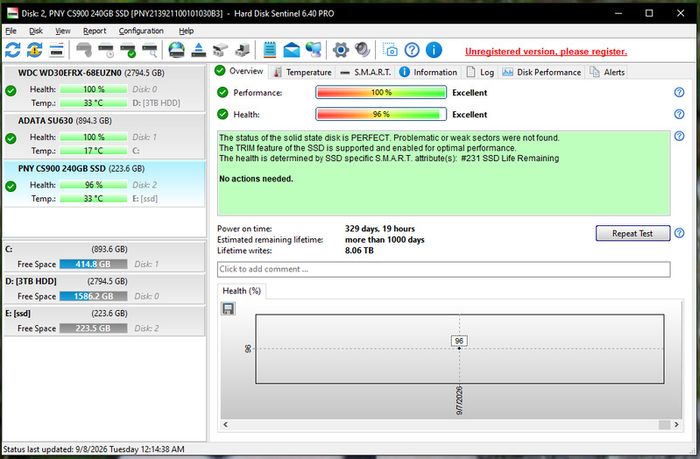Image resolution: width=700 pixels, height=459 pixels.
Task: Click the disk icon with green checkmark
Action: pyautogui.click(x=128, y=50)
